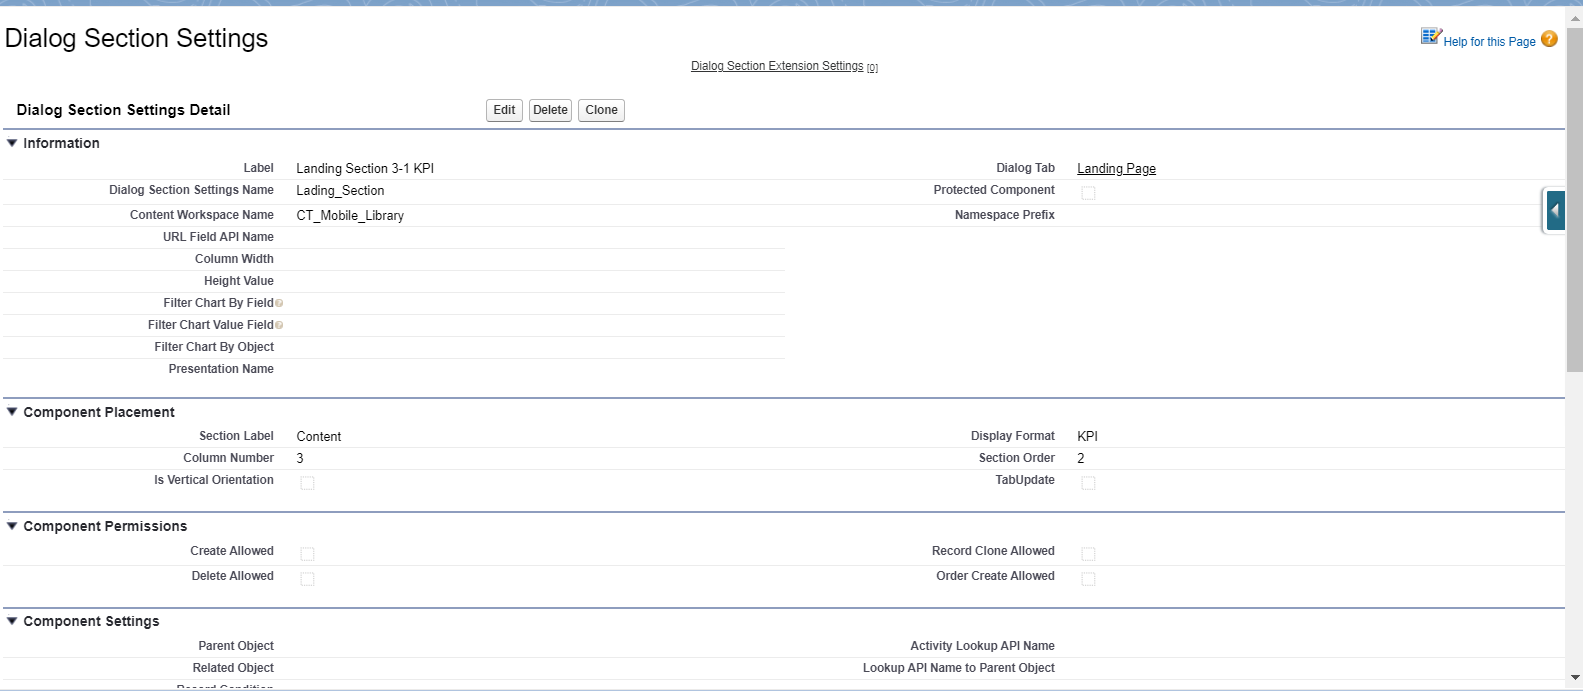The width and height of the screenshot is (1583, 691).
Task: Collapse the Information section
Action: [x=12, y=143]
